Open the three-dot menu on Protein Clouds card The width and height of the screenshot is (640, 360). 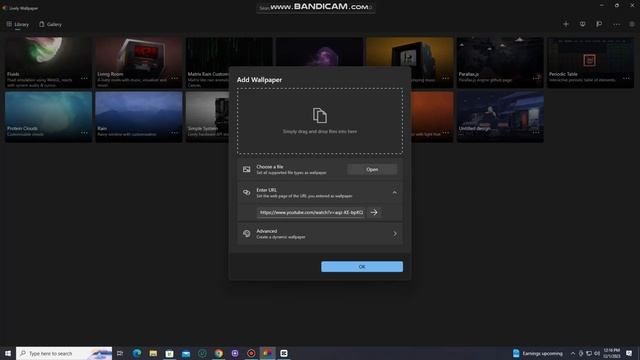(84, 133)
